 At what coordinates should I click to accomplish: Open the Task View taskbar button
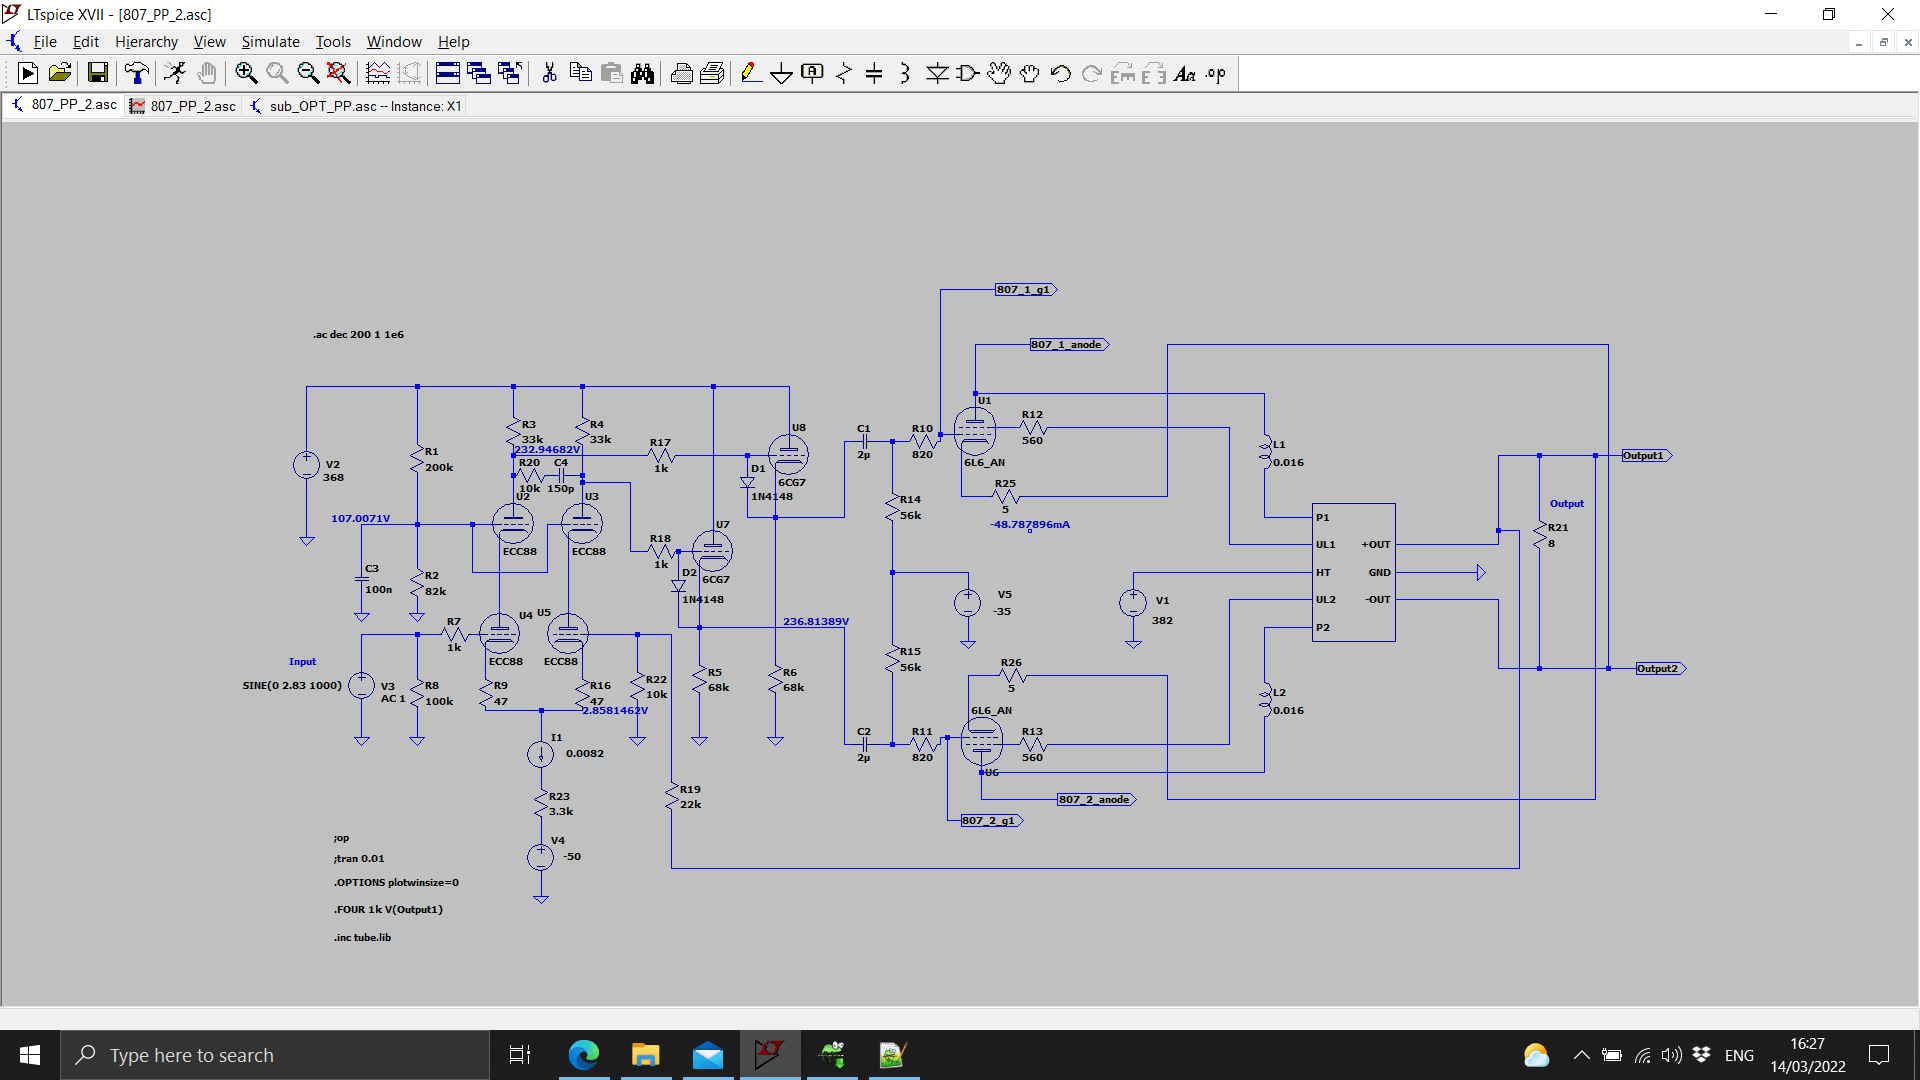pyautogui.click(x=520, y=1055)
